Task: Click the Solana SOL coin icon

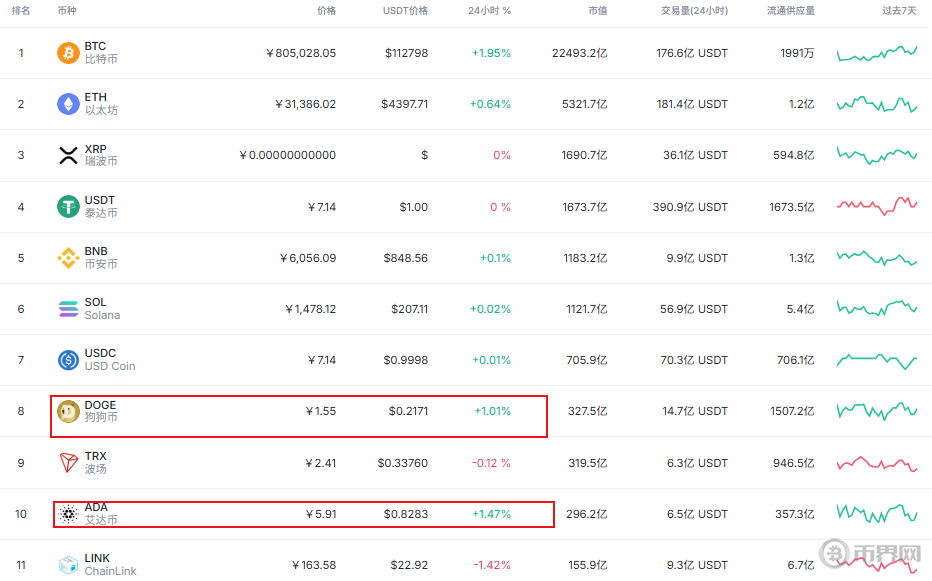Action: (68, 309)
